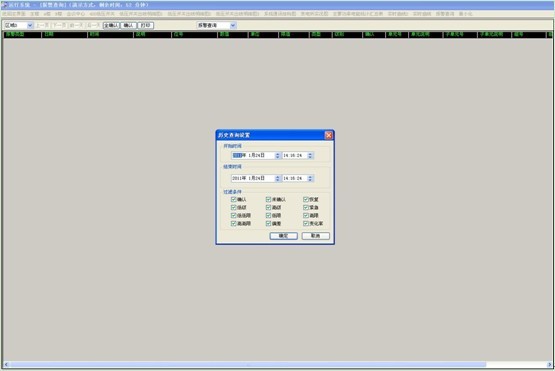Image resolution: width=555 pixels, height=371 pixels.
Task: Uncheck the 未确认 filter checkbox
Action: coord(268,199)
